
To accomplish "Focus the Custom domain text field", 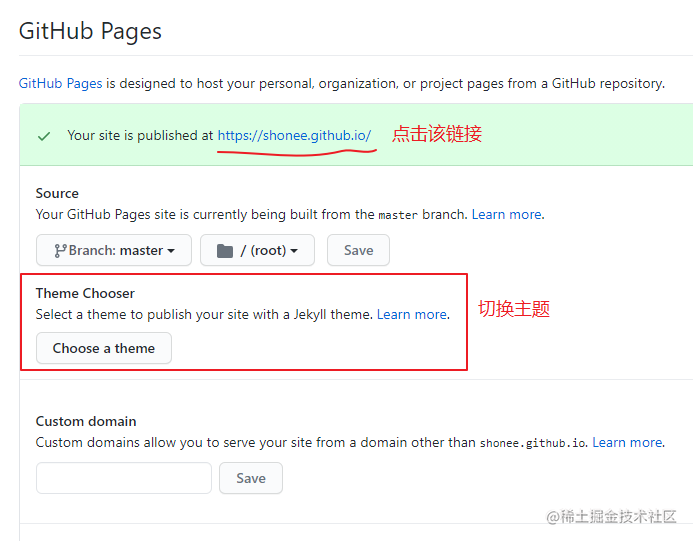I will [x=124, y=478].
